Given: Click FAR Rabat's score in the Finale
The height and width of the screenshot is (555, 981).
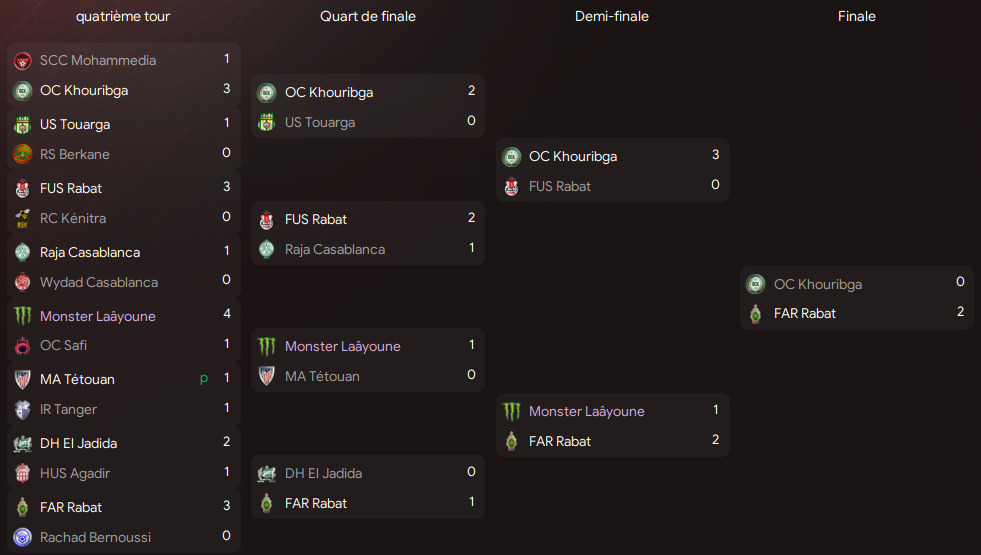Looking at the screenshot, I should point(960,312).
